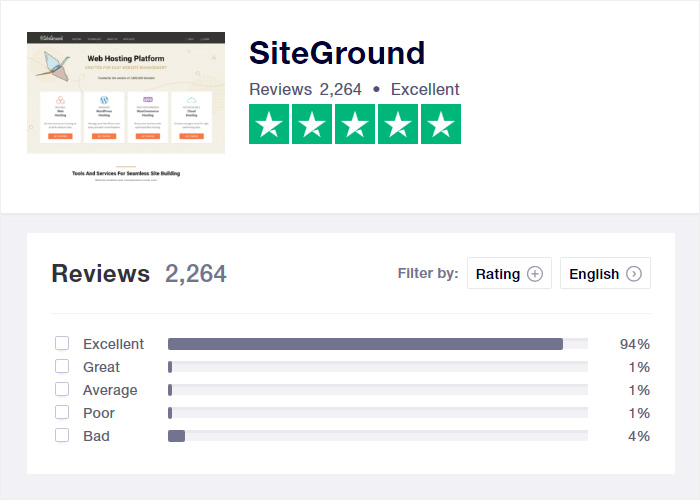Click the Bad label text
The image size is (700, 500).
click(96, 436)
